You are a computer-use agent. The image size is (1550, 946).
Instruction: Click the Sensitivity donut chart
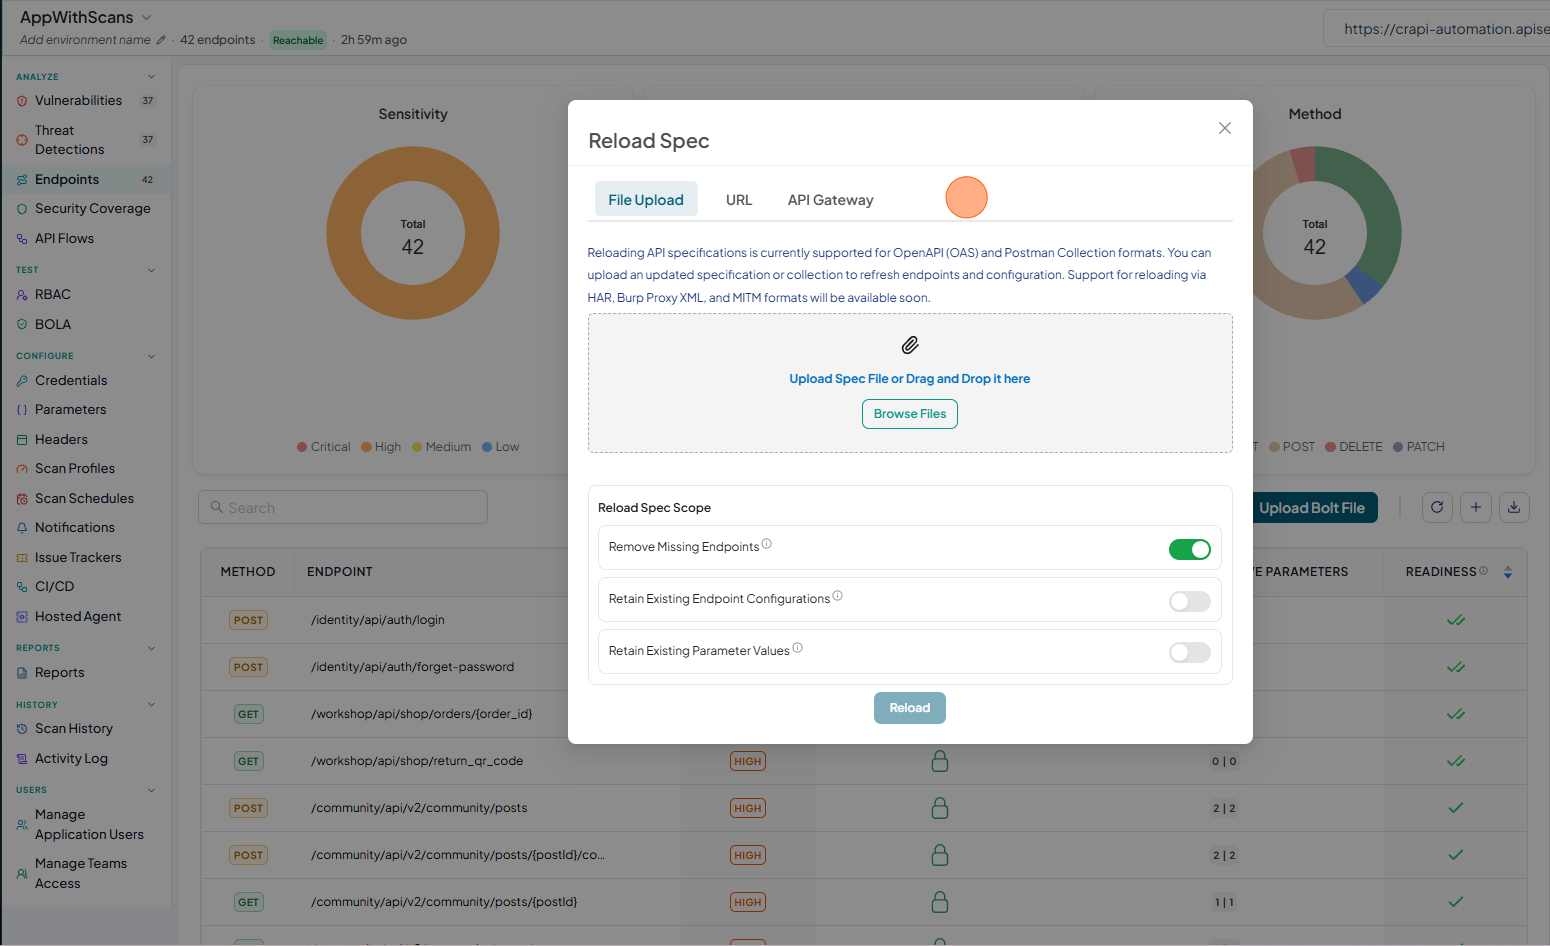pos(413,233)
